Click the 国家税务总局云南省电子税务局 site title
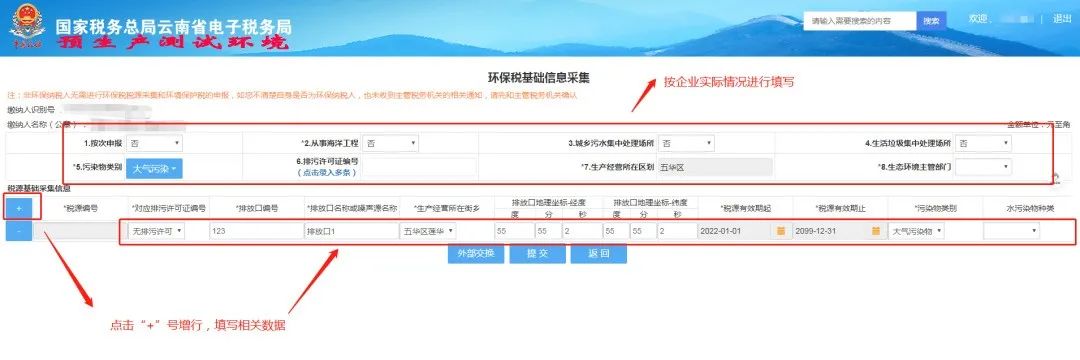Screen dimensions: 1080x360 click(174, 26)
